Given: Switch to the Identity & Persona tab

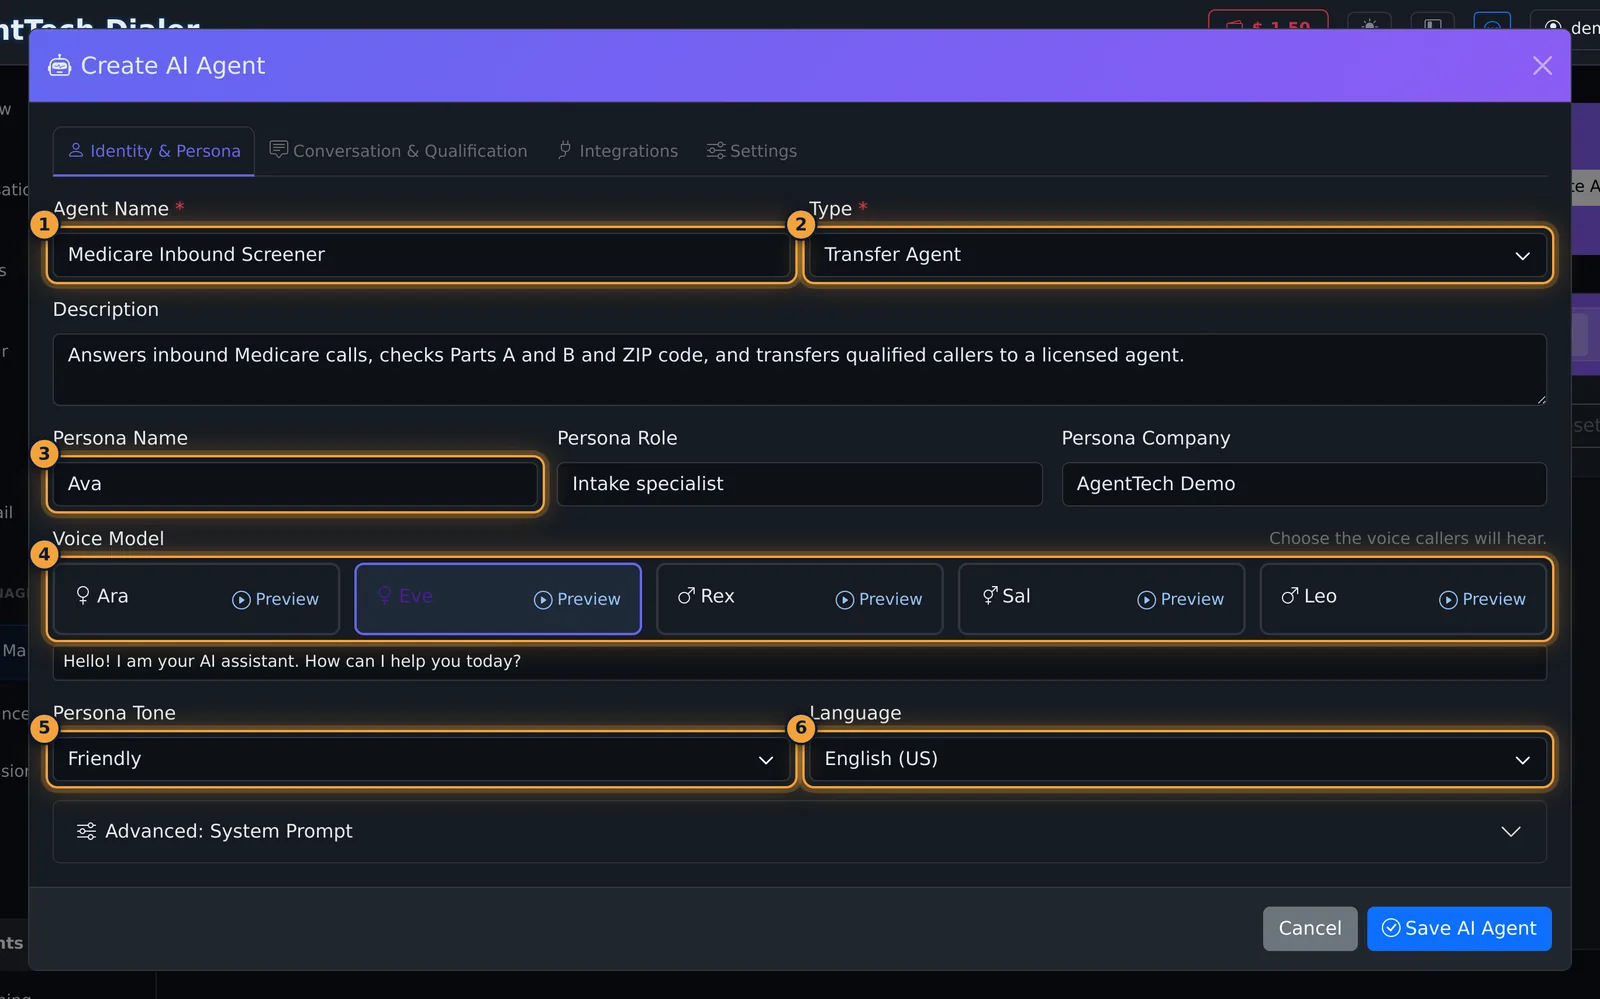Looking at the screenshot, I should (154, 151).
